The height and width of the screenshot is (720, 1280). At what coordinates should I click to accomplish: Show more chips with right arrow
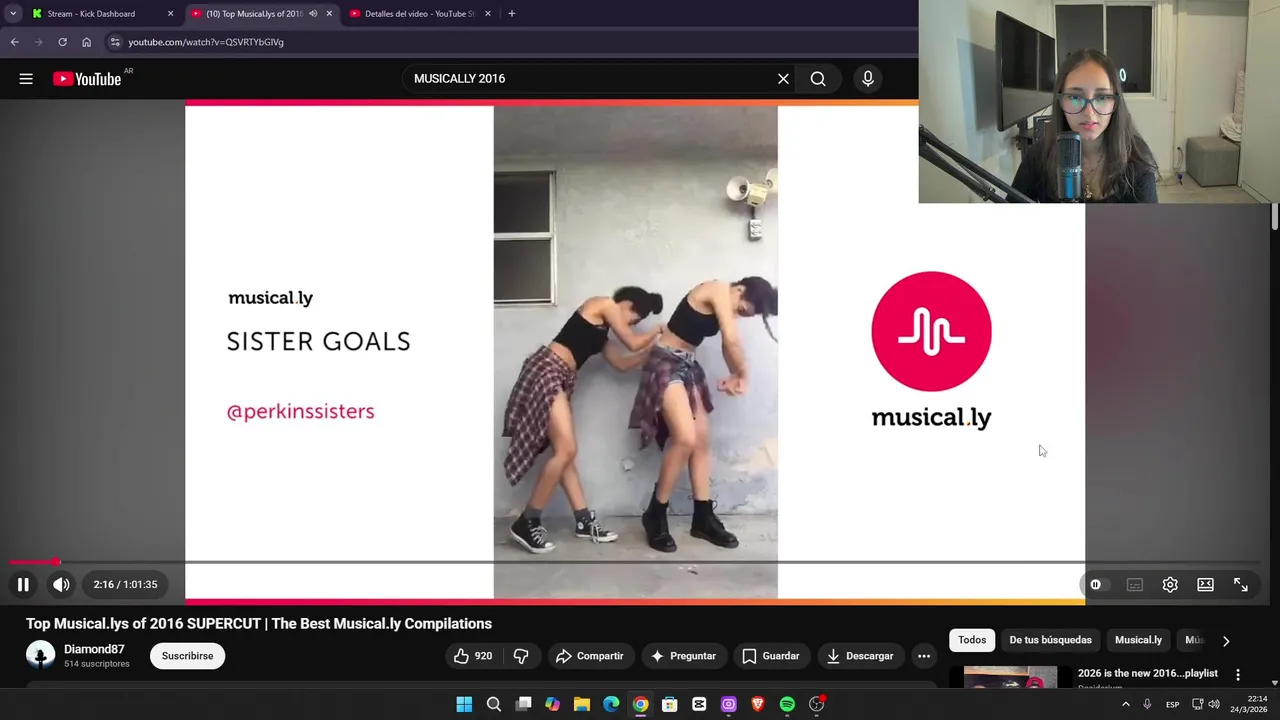(x=1226, y=640)
